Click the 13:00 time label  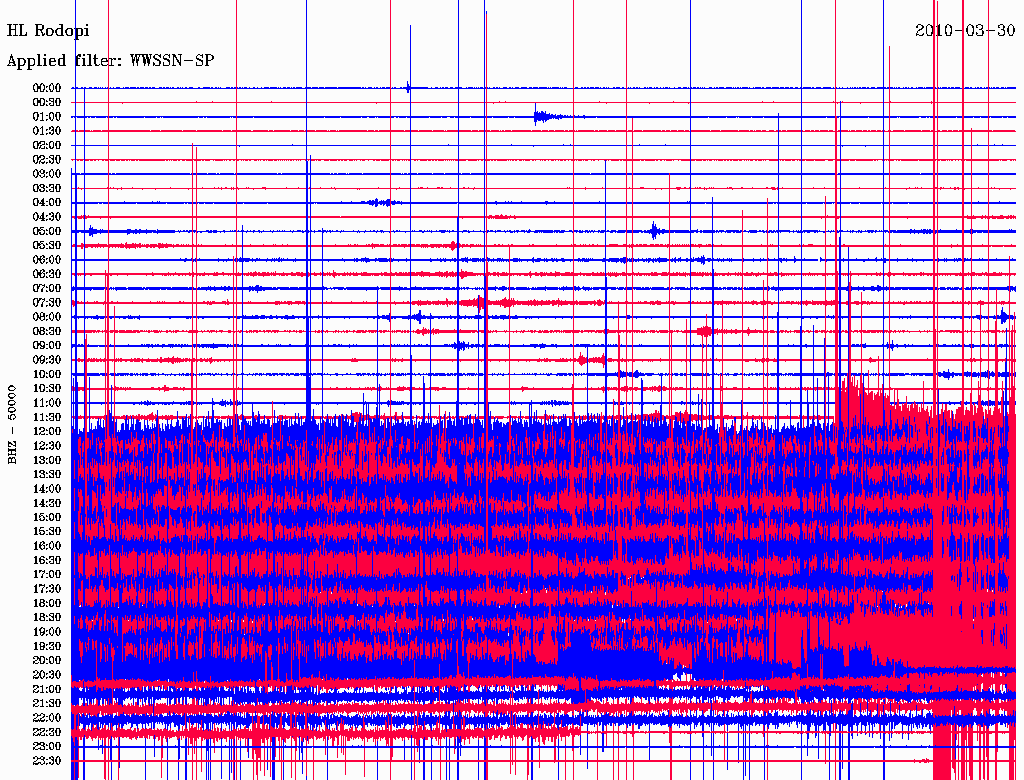(x=47, y=460)
